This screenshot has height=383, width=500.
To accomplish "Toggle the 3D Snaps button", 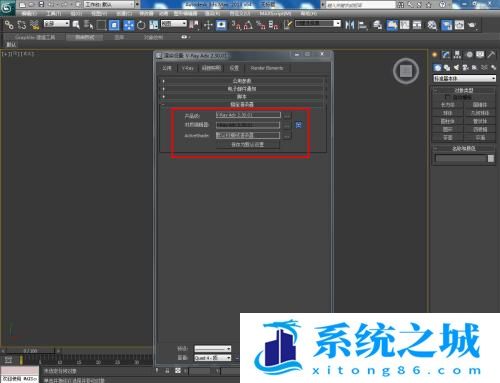I will (x=236, y=25).
